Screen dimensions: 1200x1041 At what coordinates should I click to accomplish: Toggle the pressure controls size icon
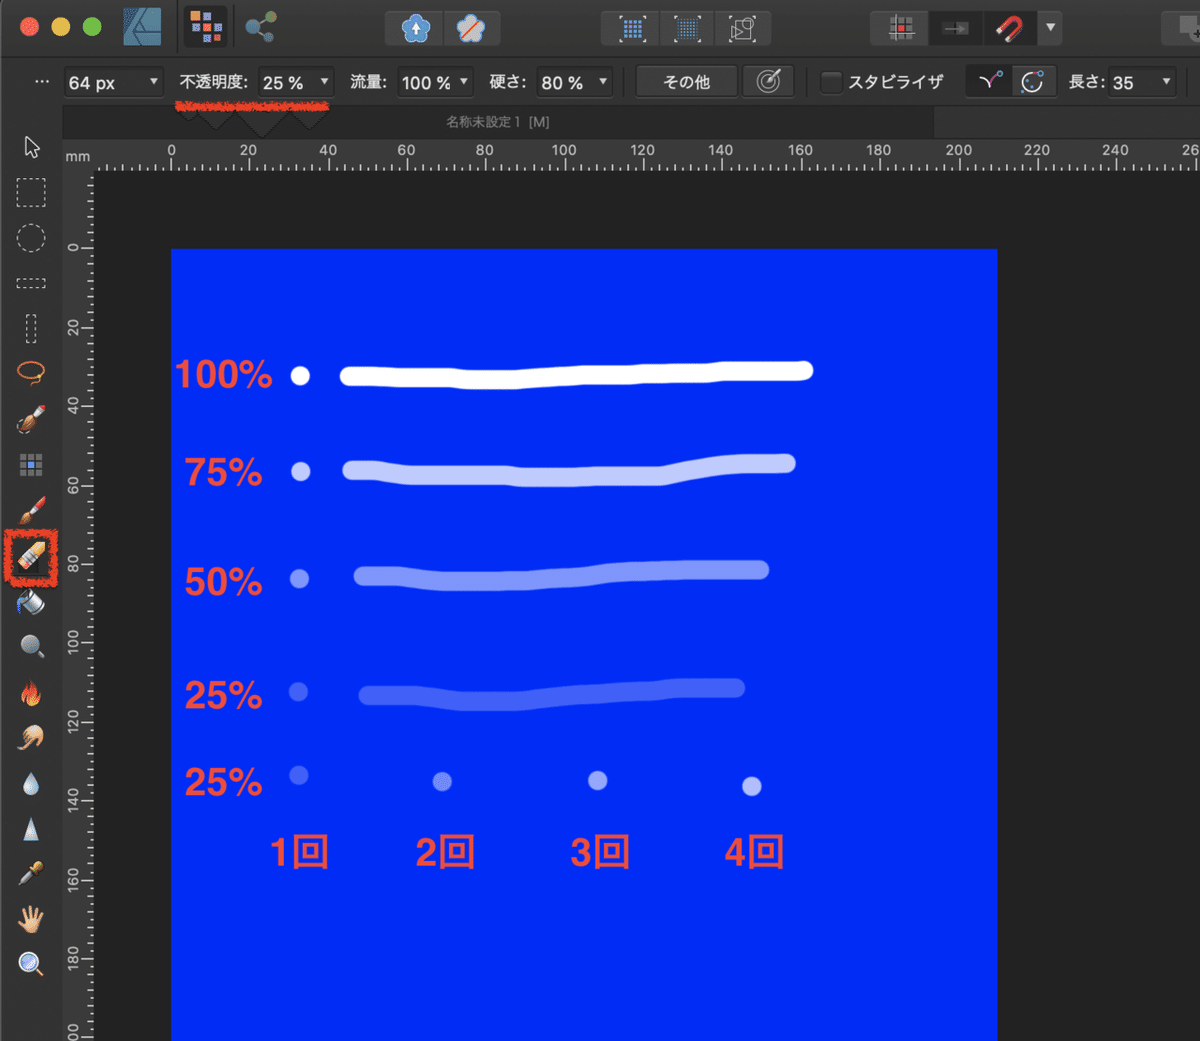pos(768,82)
